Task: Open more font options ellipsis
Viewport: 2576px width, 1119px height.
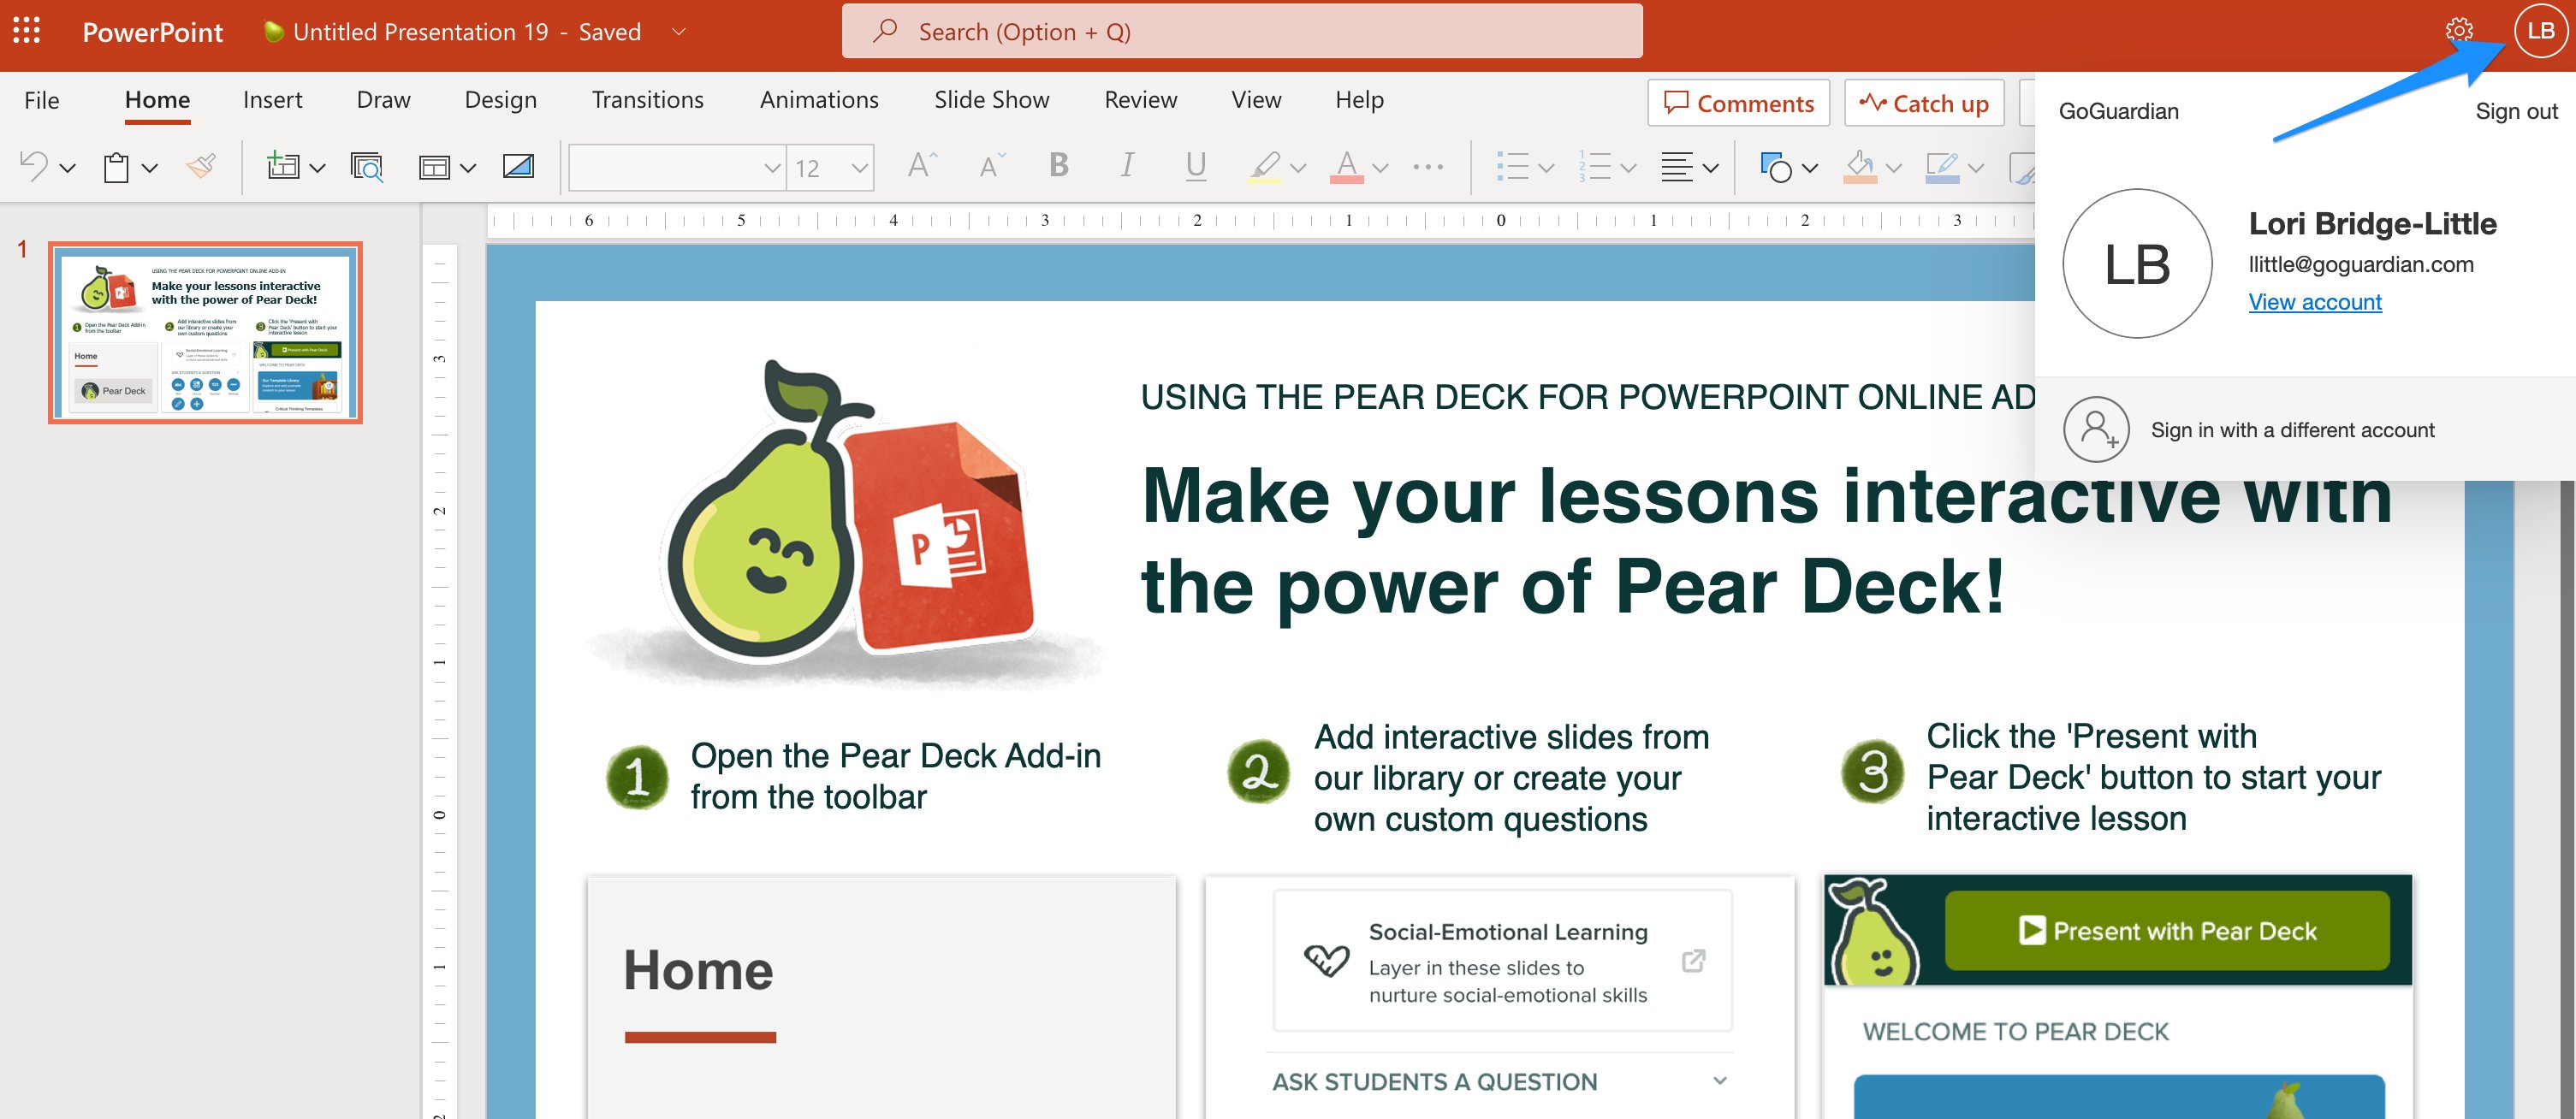Action: (x=1428, y=167)
